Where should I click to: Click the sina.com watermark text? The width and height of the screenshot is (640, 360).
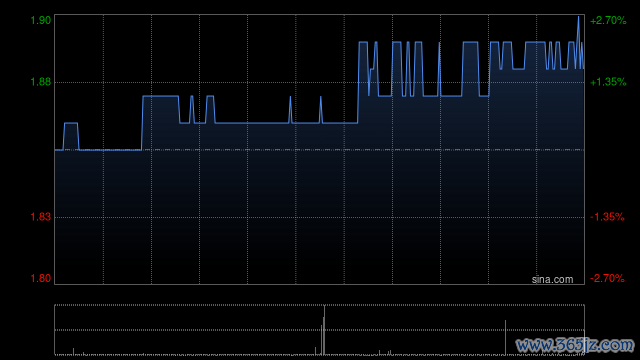pyautogui.click(x=552, y=280)
